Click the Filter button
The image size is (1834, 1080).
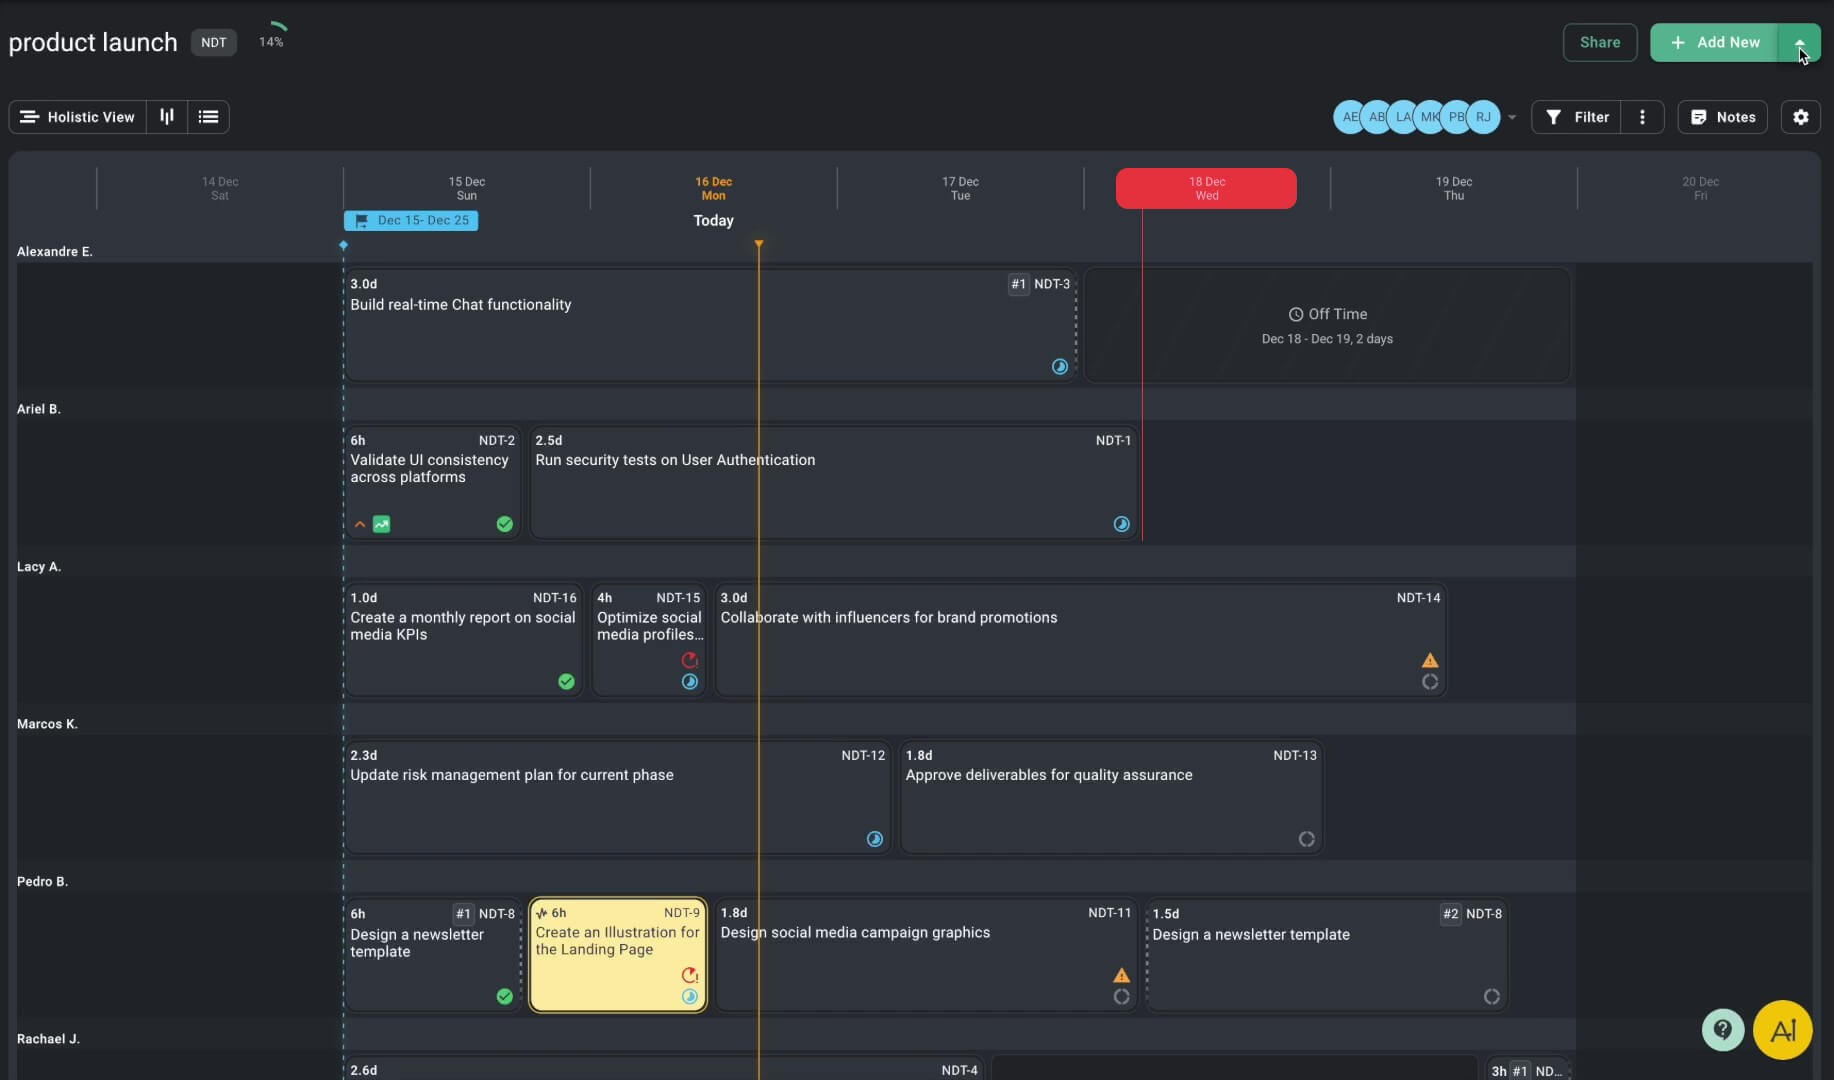[1577, 117]
